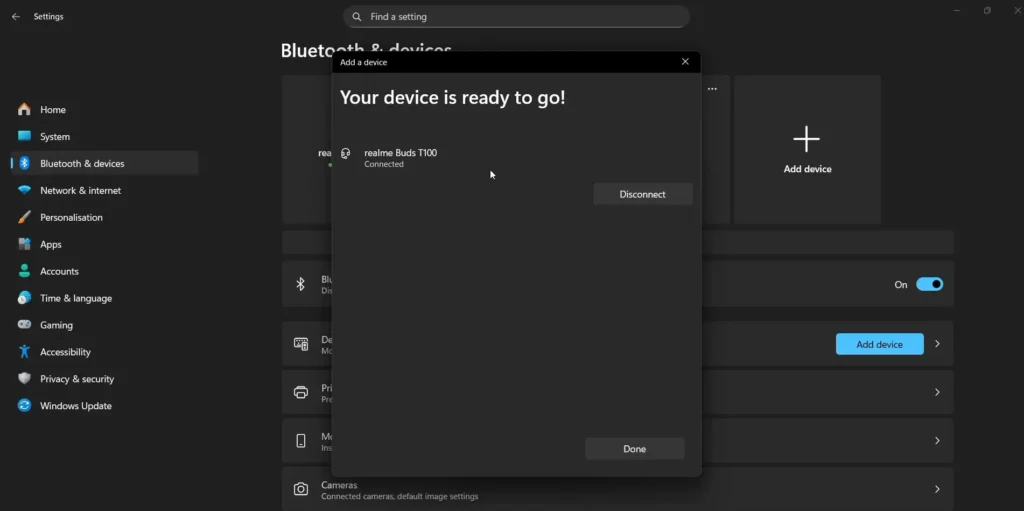Image resolution: width=1024 pixels, height=511 pixels.
Task: Open the three-dot device card menu
Action: pyautogui.click(x=712, y=89)
